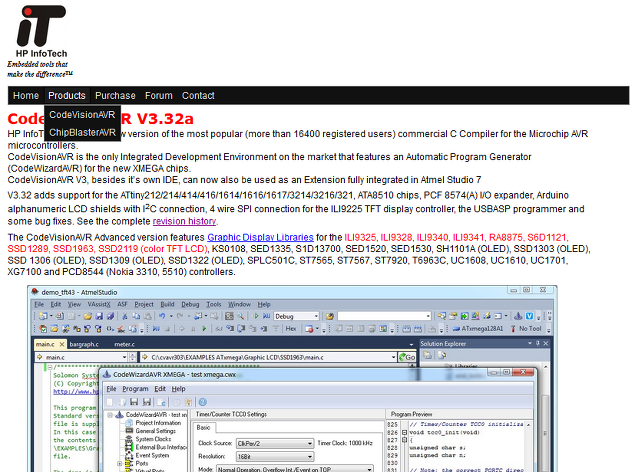Click the File menu in AtmelStudio

39,304
